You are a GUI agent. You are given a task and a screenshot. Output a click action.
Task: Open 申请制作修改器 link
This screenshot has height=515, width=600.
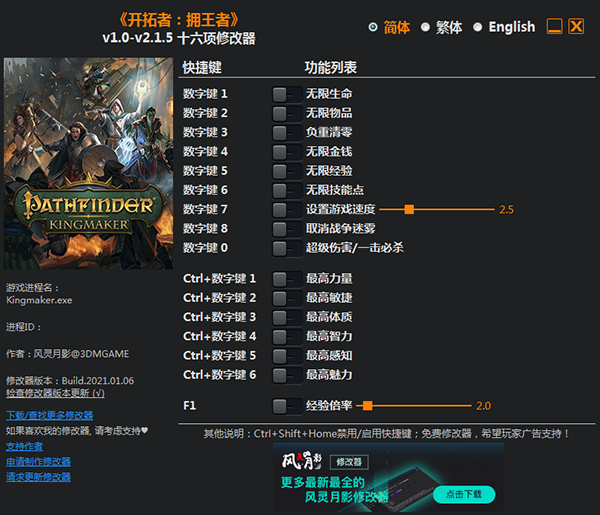tap(38, 462)
